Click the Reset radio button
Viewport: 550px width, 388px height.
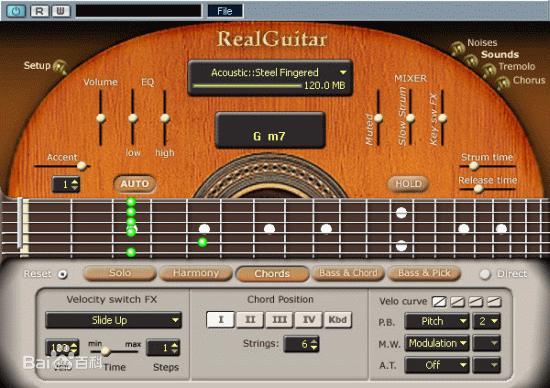click(x=63, y=274)
